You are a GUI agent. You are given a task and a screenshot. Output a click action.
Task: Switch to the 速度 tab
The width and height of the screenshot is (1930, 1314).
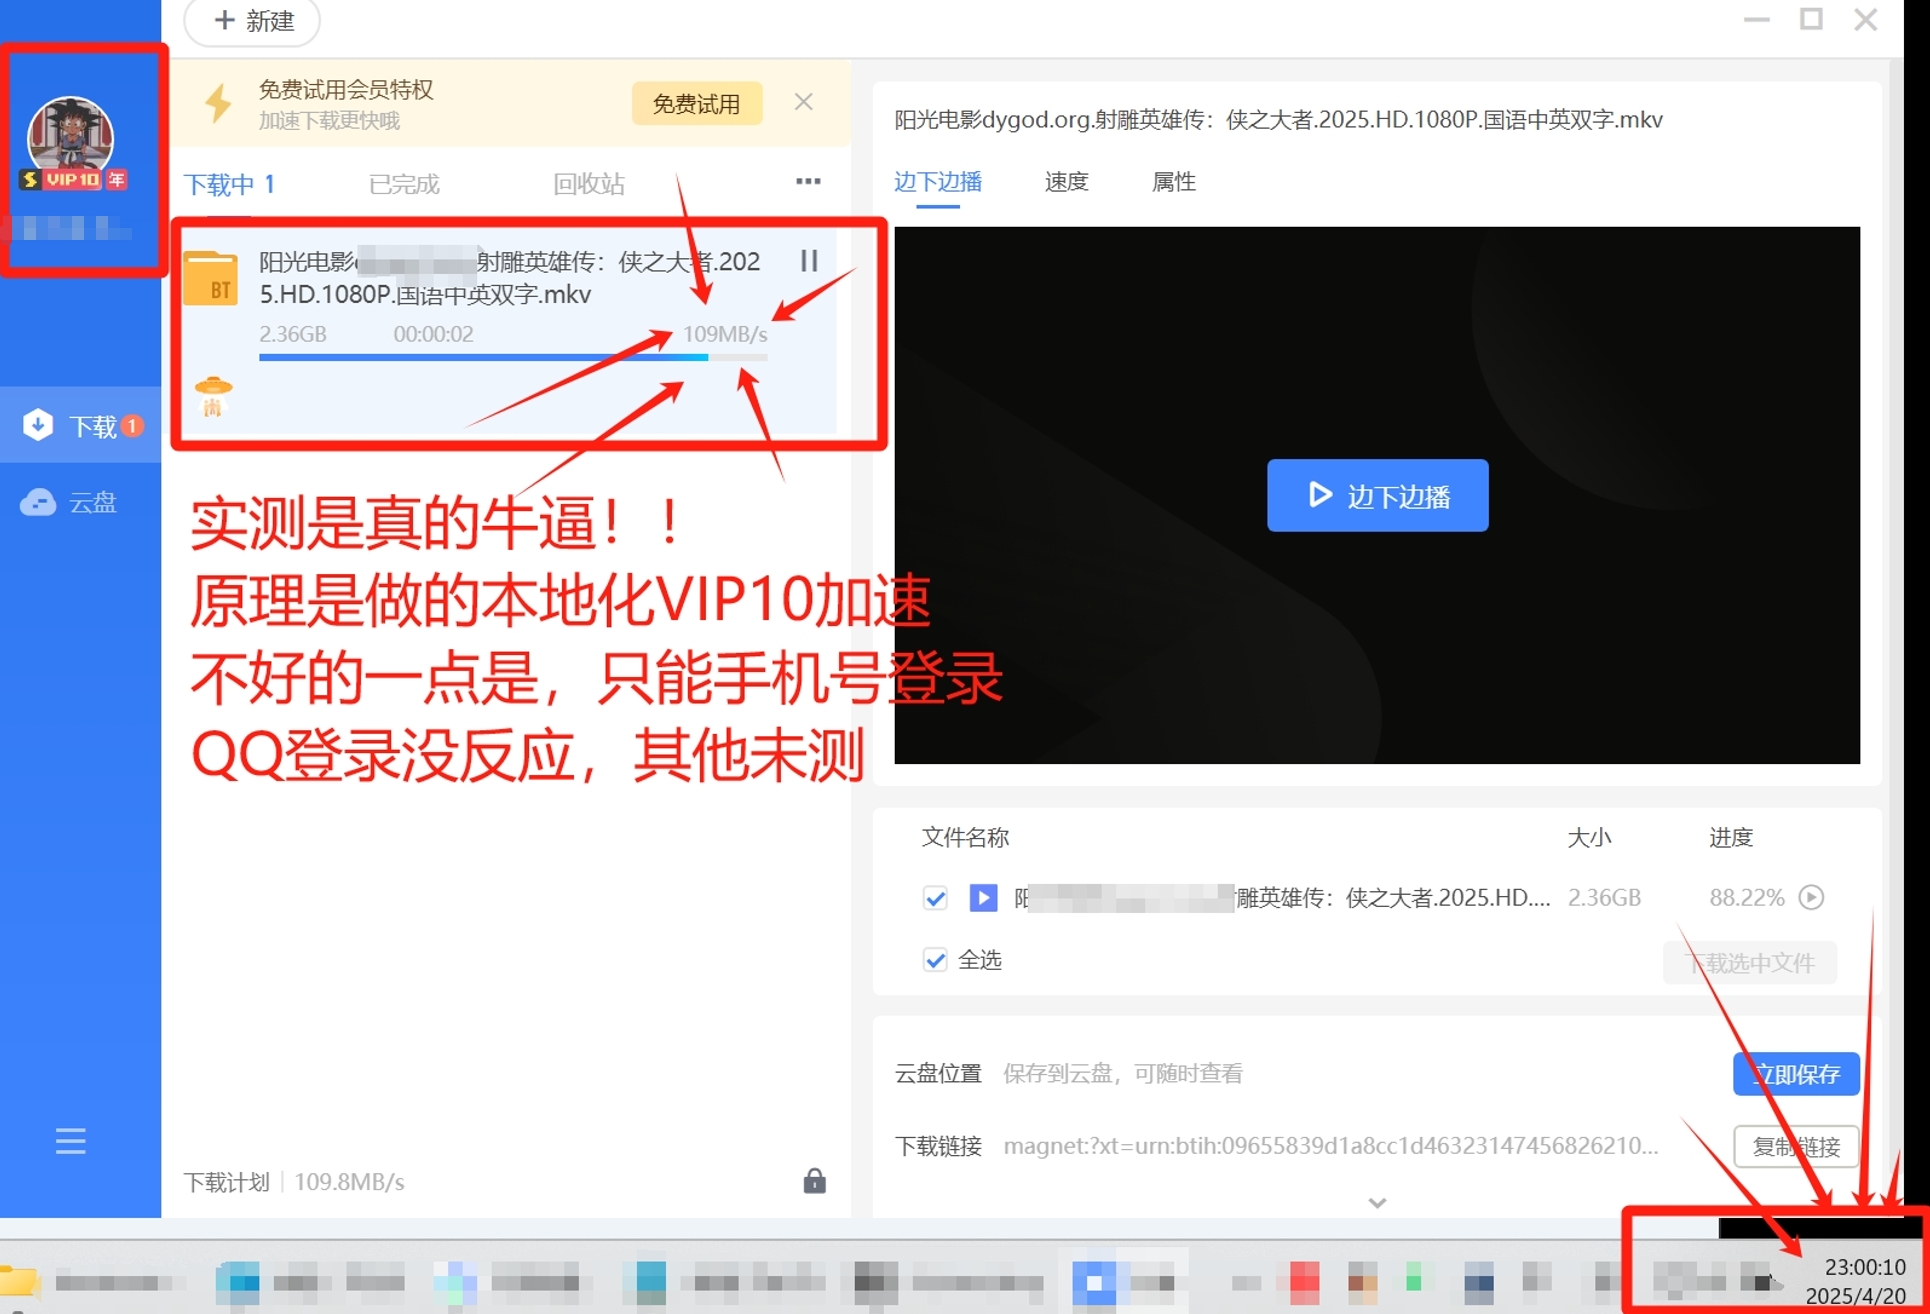[x=1064, y=182]
